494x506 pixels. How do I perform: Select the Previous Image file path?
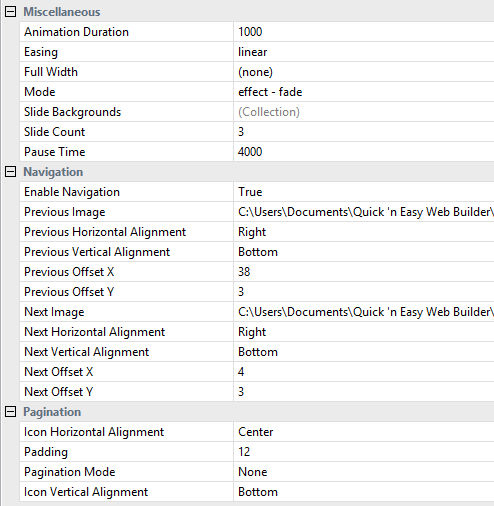[x=364, y=212]
